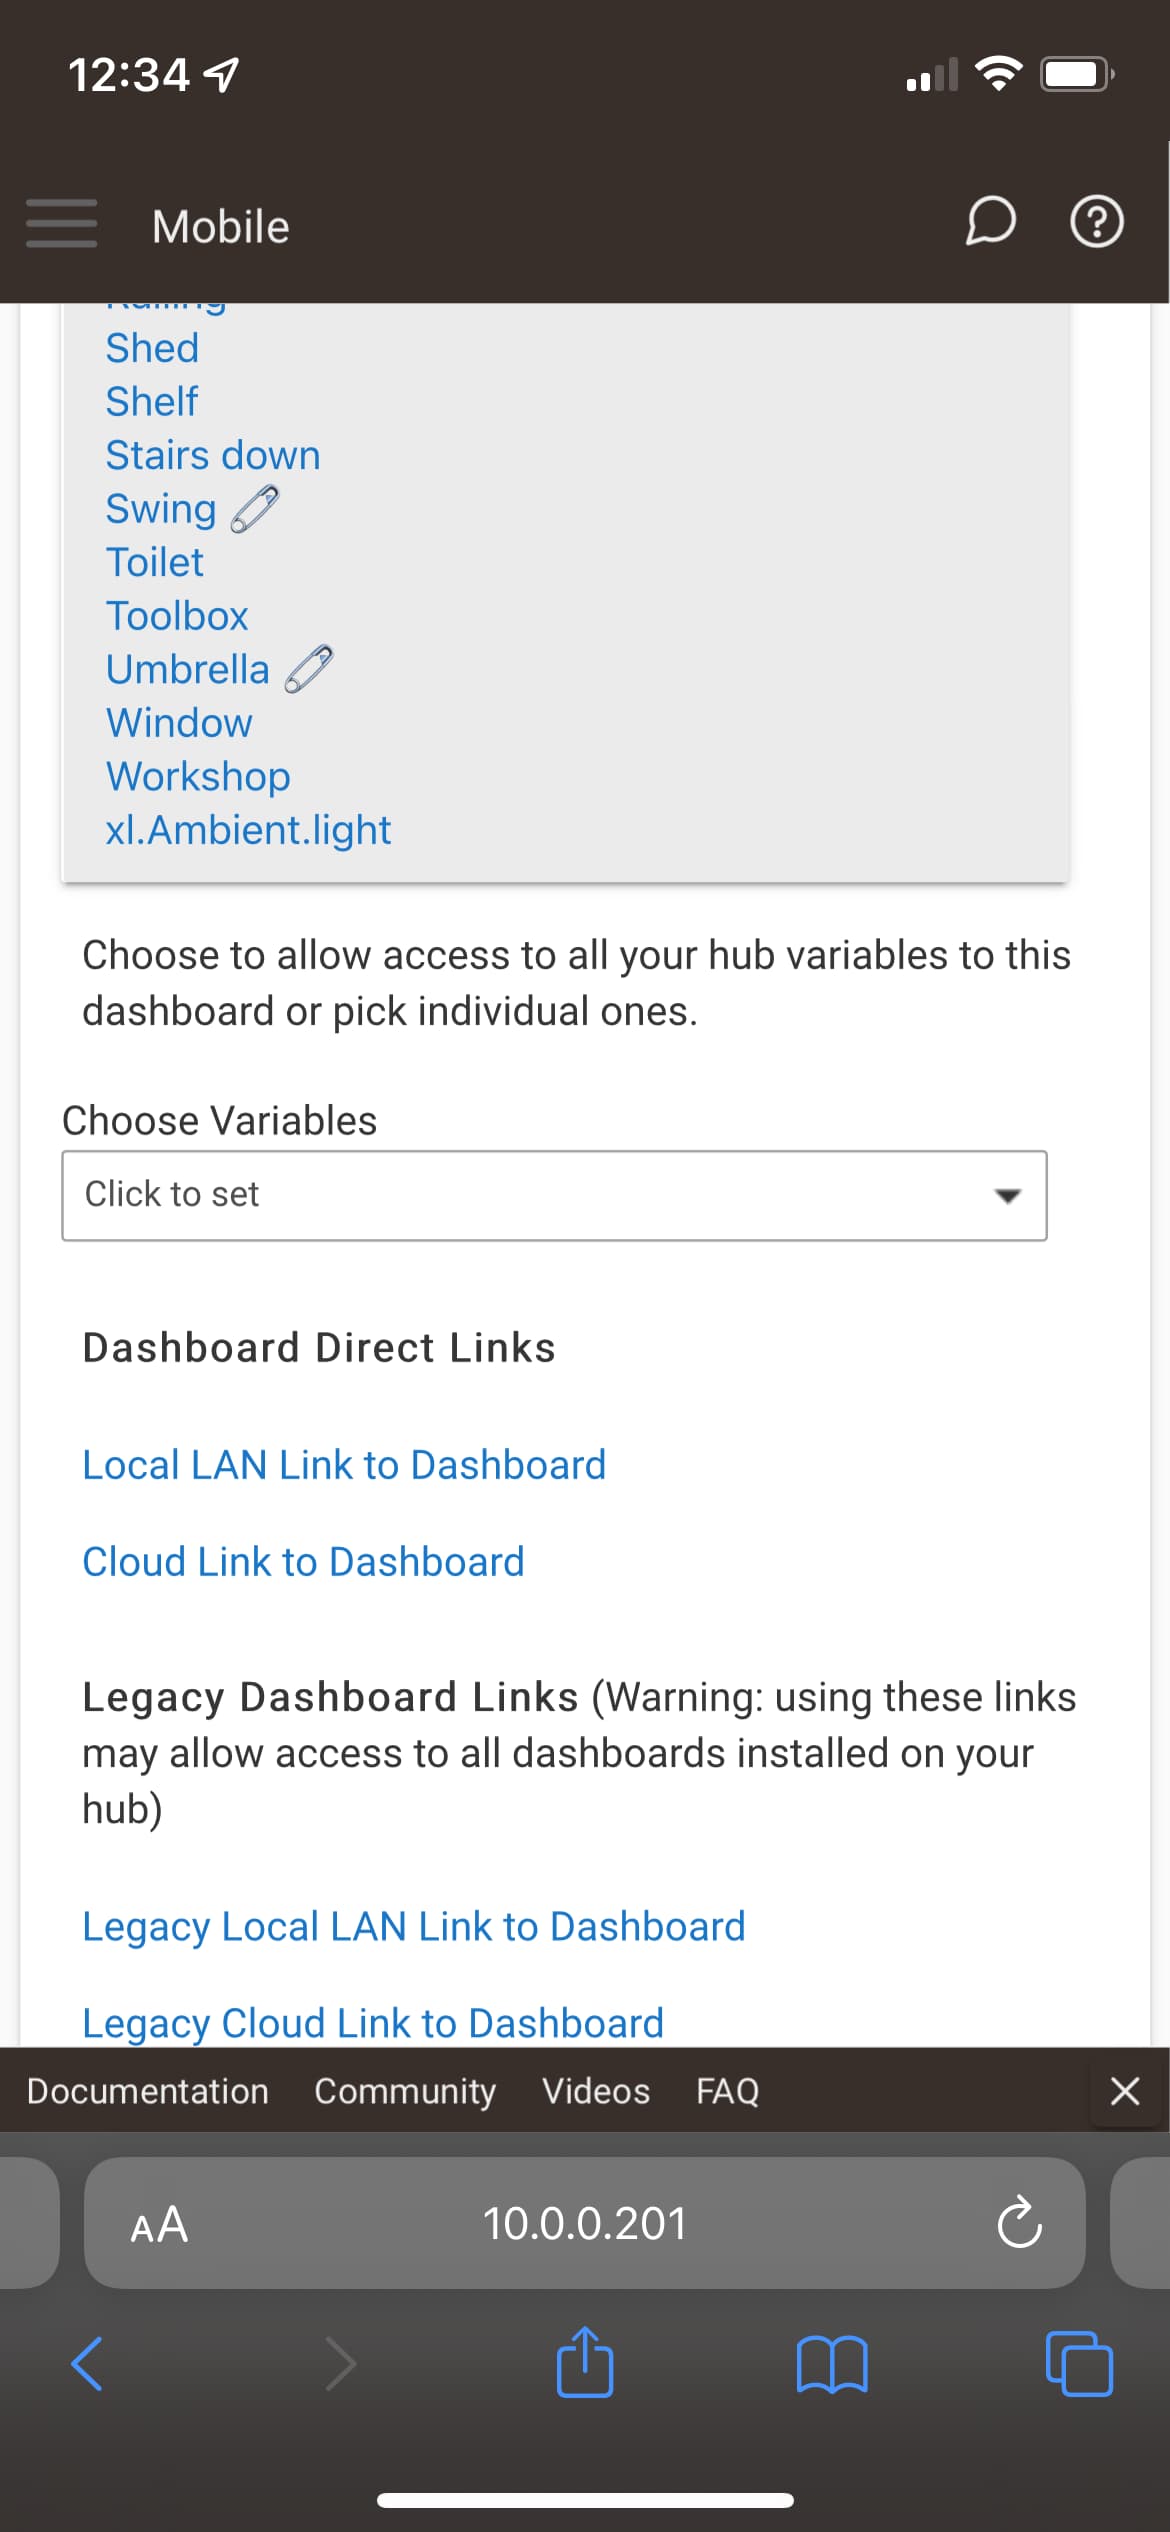Image resolution: width=1170 pixels, height=2532 pixels.
Task: Tap the 10.0.0.201 address bar
Action: tap(584, 2223)
